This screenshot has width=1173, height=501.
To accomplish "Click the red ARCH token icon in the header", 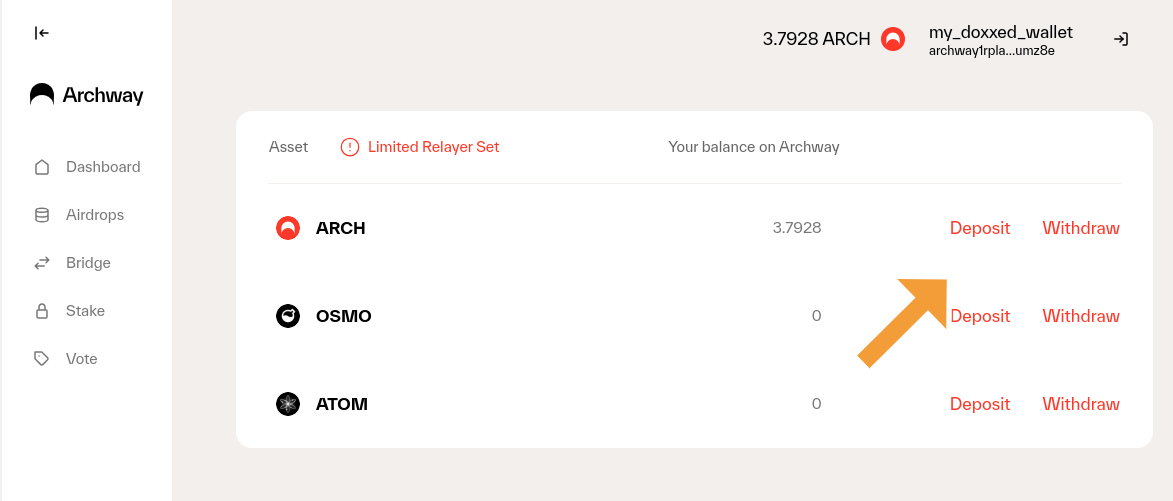I will coord(892,39).
